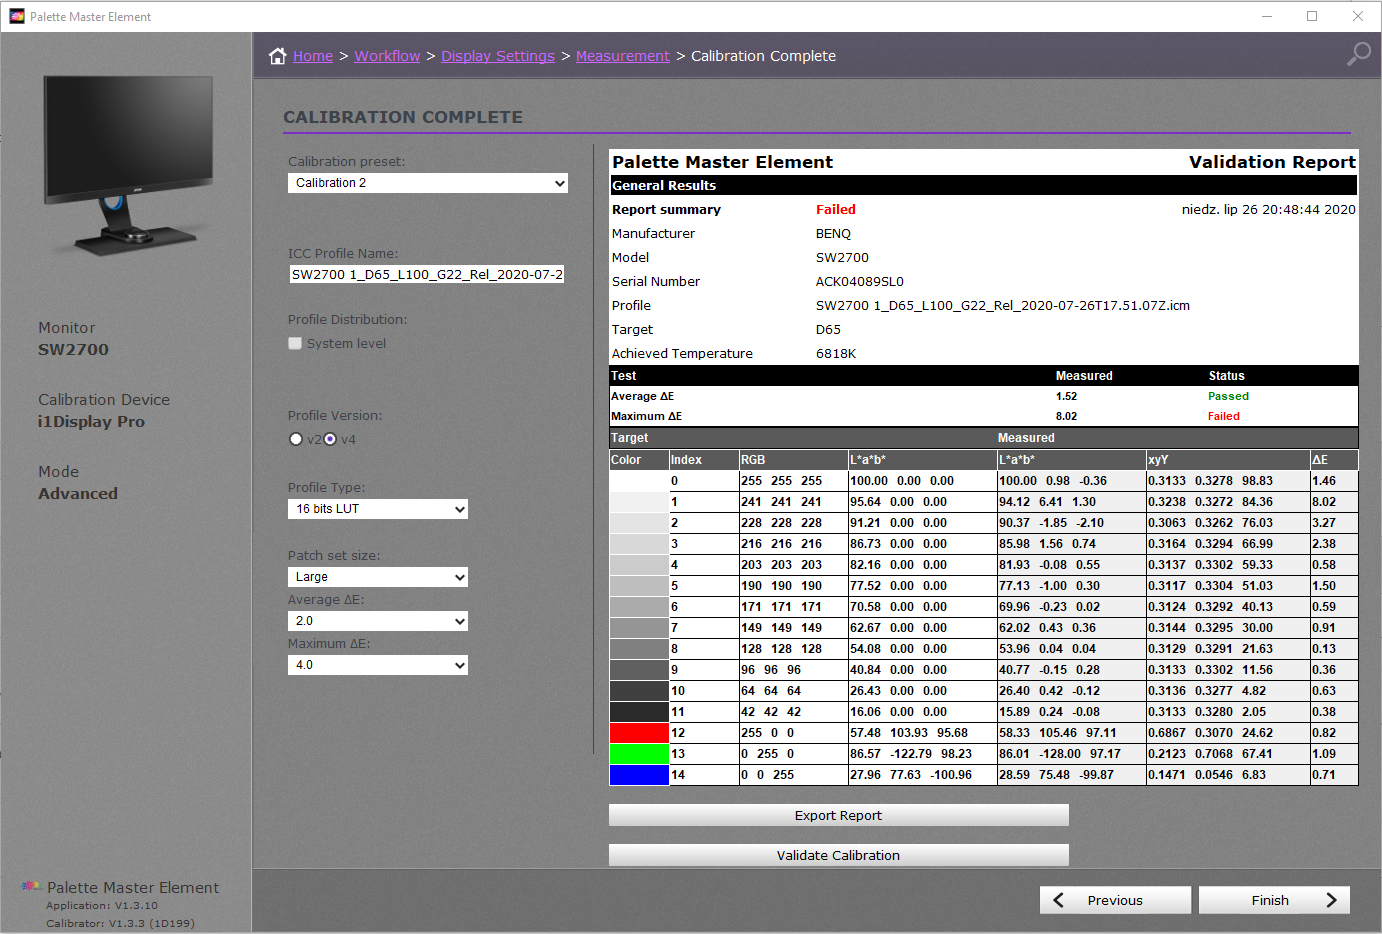Open the Calibration preset dropdown
Screen dimensions: 1382x934
[428, 183]
